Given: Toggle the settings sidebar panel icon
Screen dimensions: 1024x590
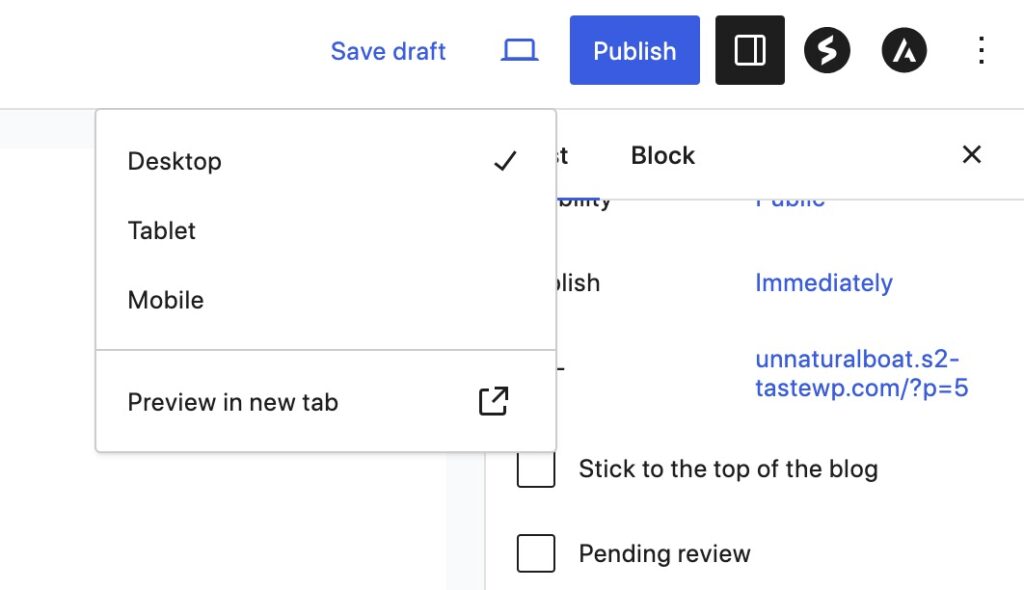Looking at the screenshot, I should pyautogui.click(x=750, y=51).
